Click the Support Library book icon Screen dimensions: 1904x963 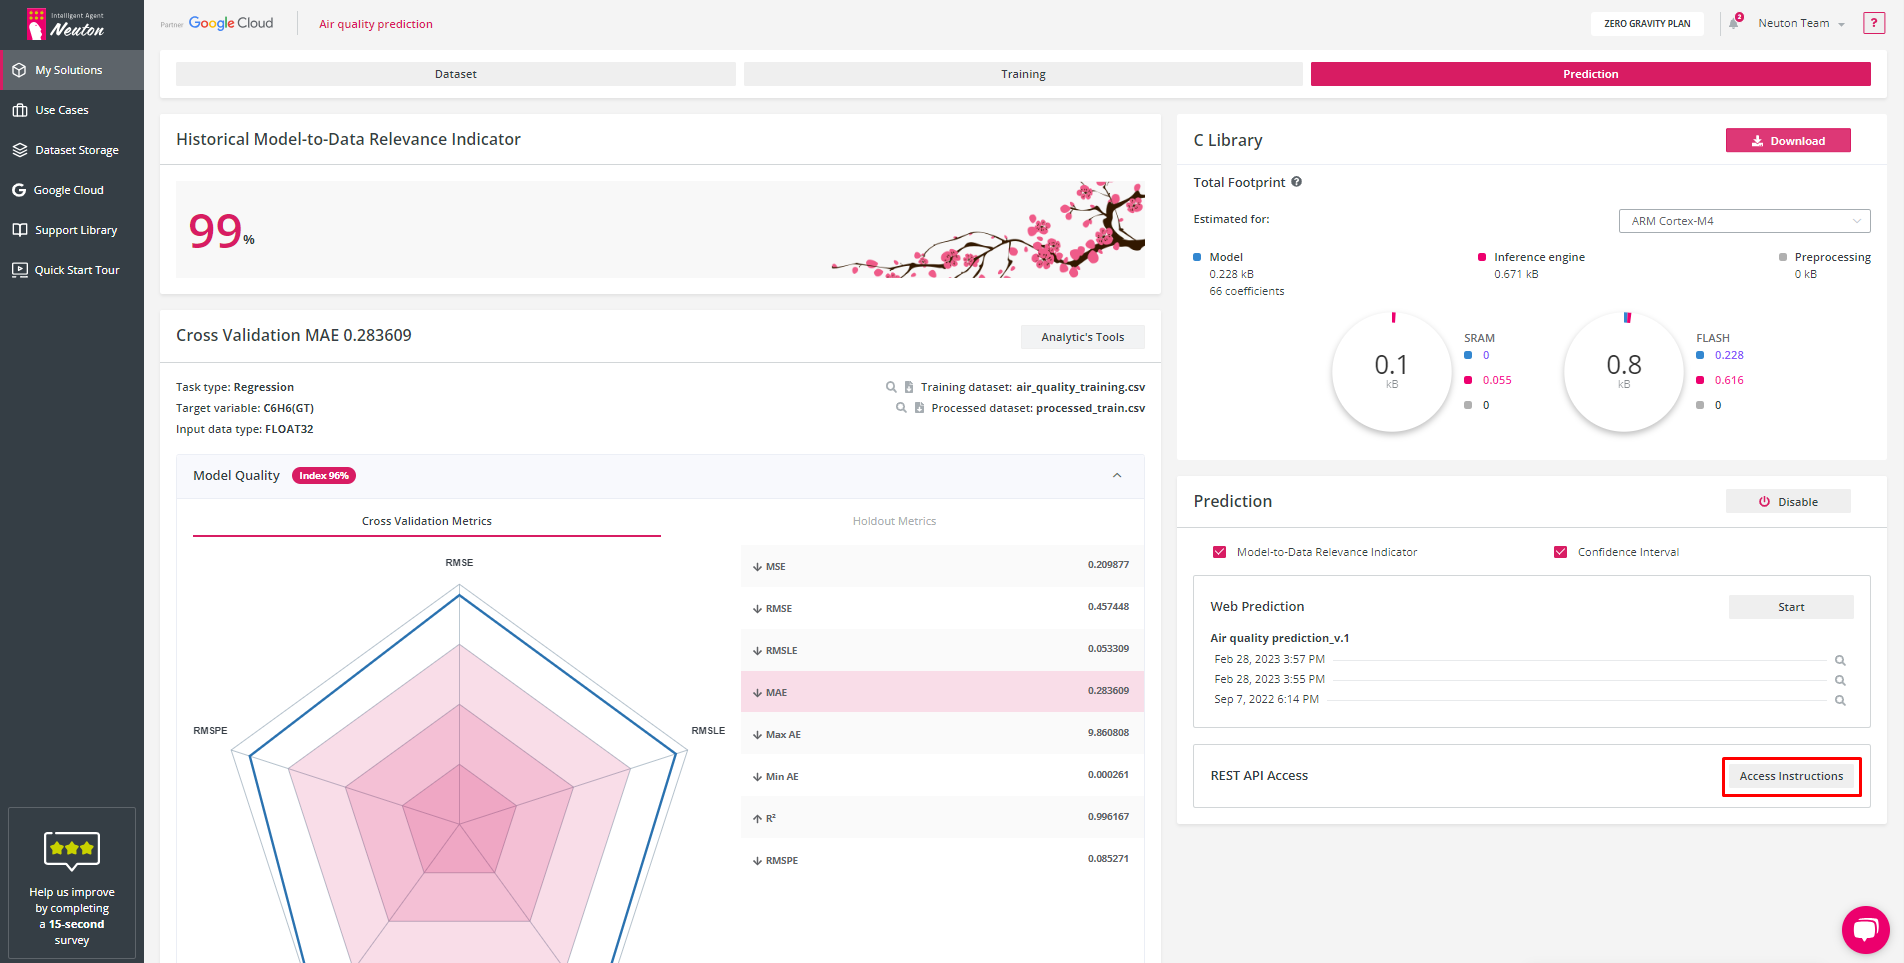[19, 230]
